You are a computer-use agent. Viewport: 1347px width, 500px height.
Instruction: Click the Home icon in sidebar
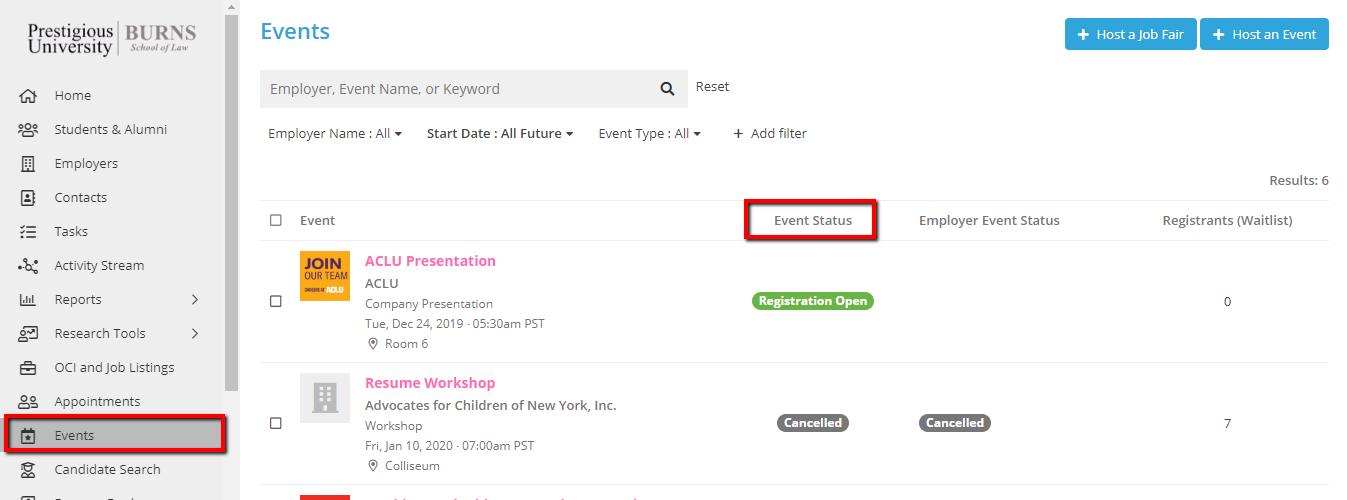pos(28,96)
